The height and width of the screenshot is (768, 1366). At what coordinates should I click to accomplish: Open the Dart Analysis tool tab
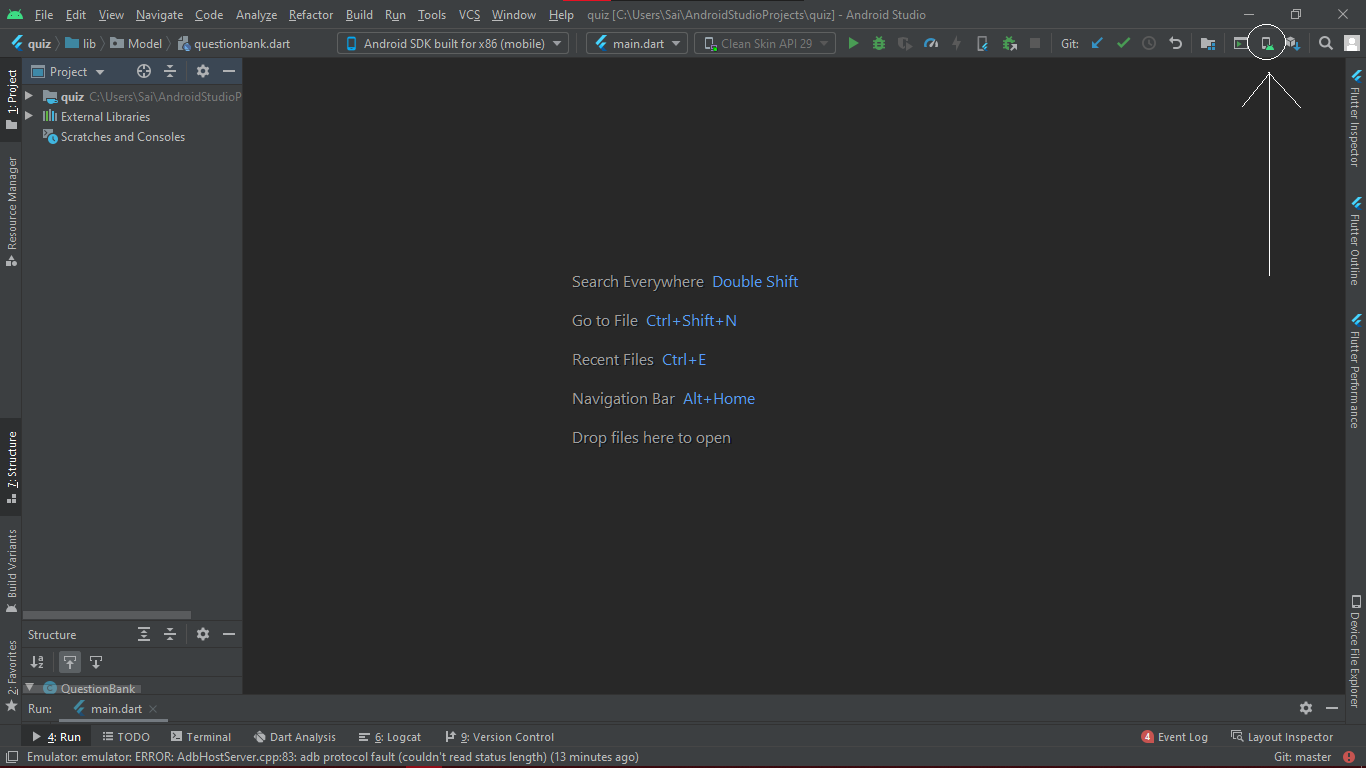pyautogui.click(x=295, y=737)
